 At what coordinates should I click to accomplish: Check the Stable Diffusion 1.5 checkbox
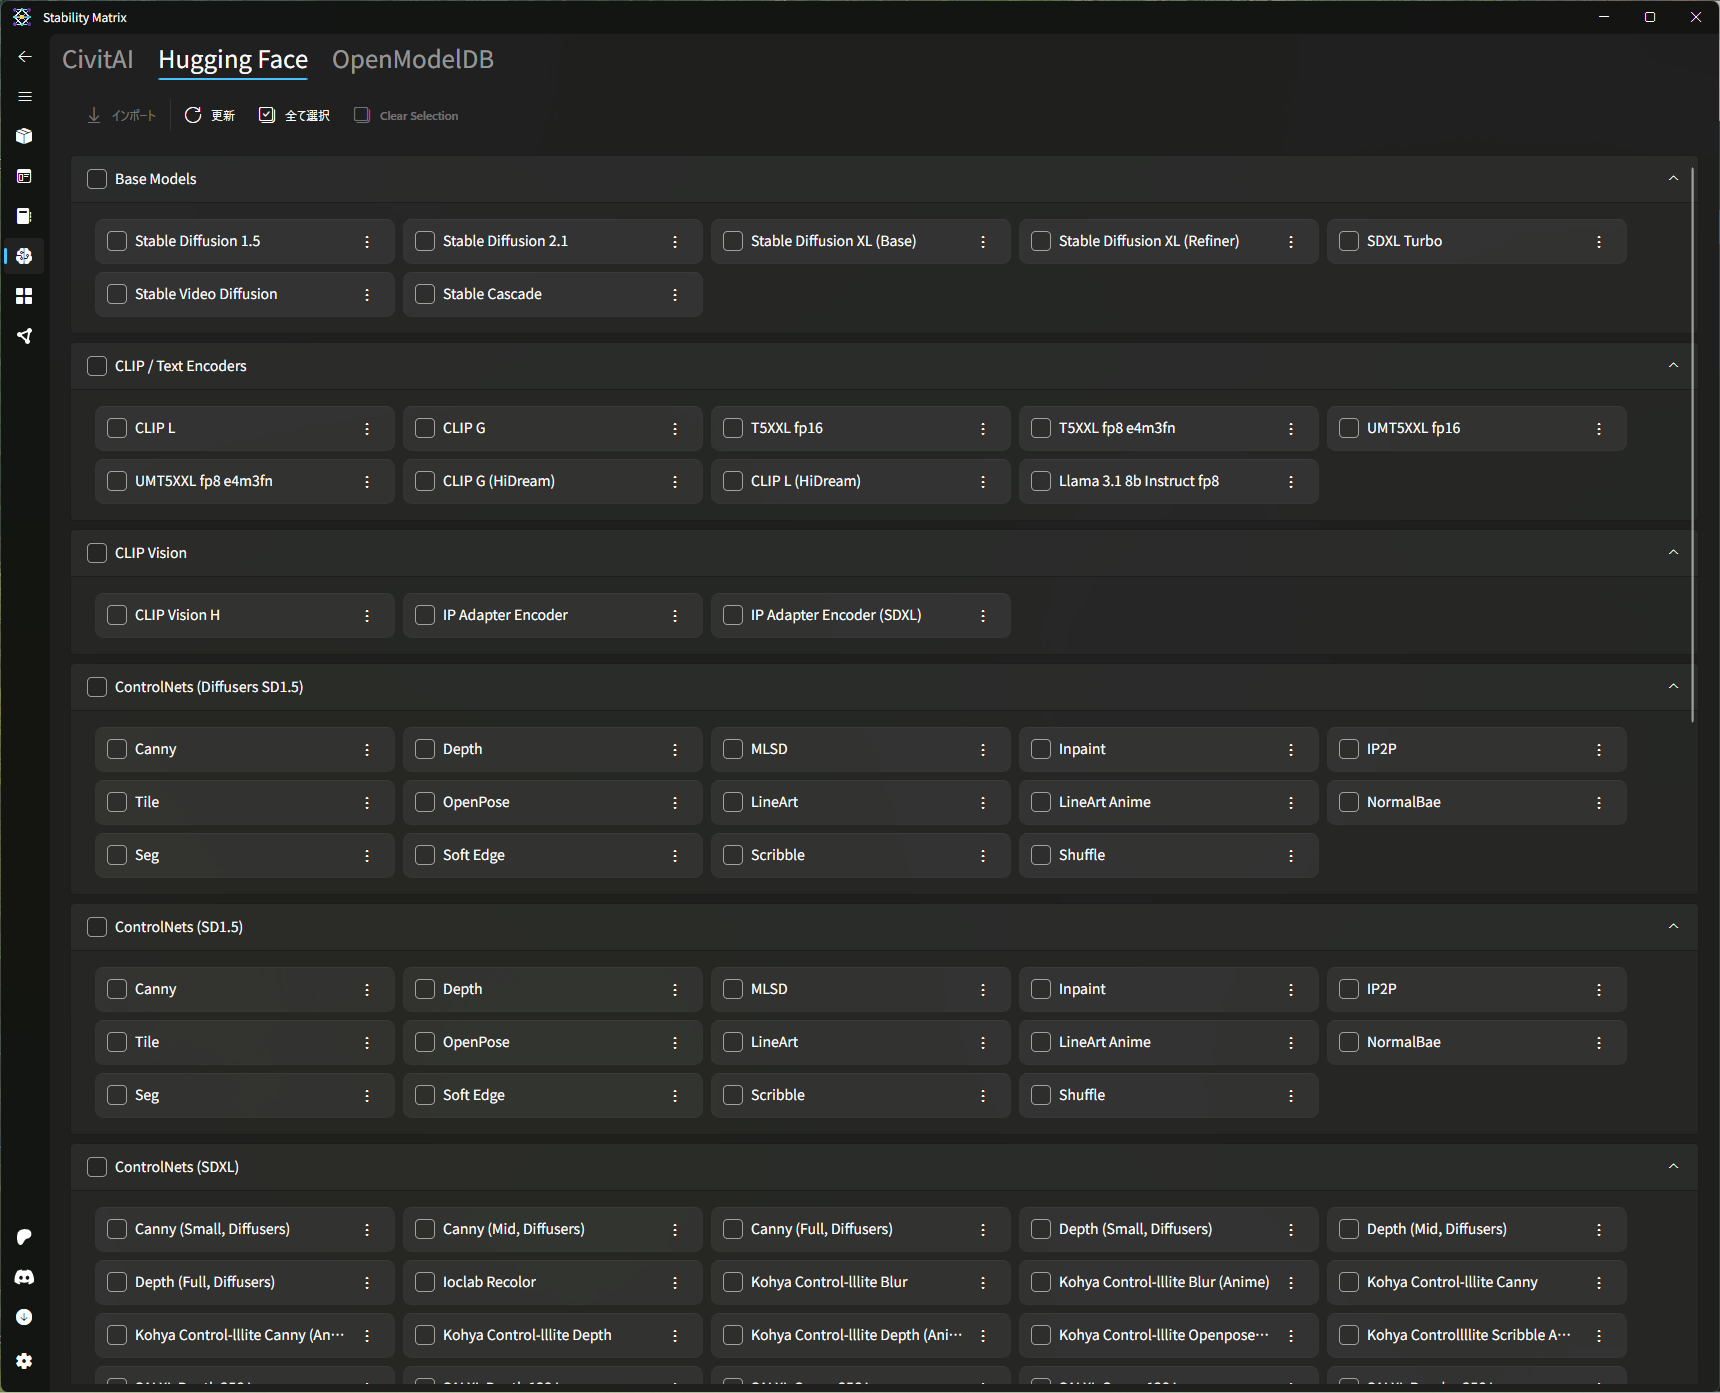pyautogui.click(x=117, y=241)
